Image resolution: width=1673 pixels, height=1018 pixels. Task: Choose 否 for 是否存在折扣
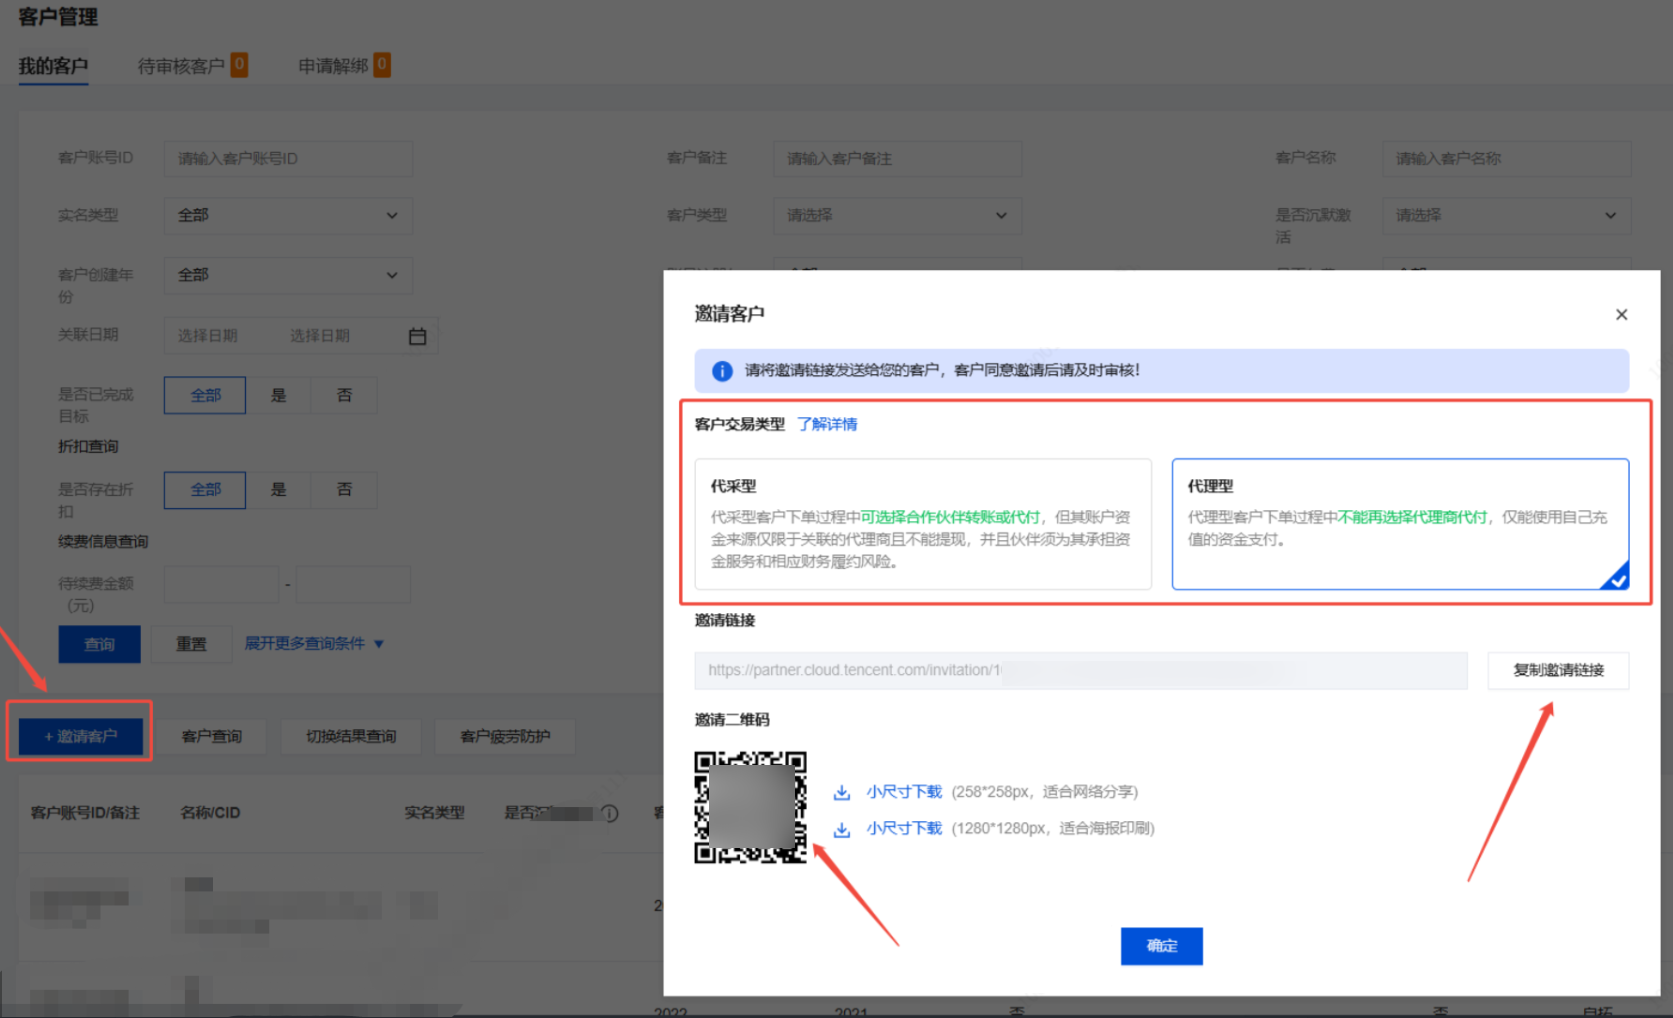(344, 490)
